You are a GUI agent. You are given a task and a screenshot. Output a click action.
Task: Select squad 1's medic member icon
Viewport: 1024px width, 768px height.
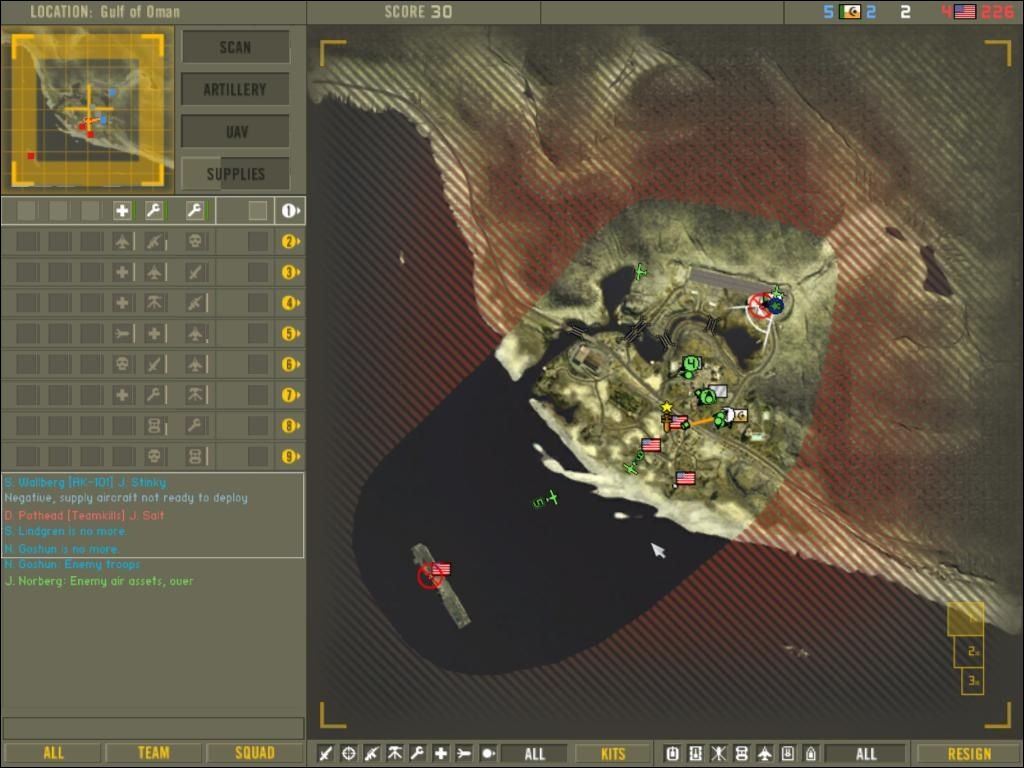[122, 210]
